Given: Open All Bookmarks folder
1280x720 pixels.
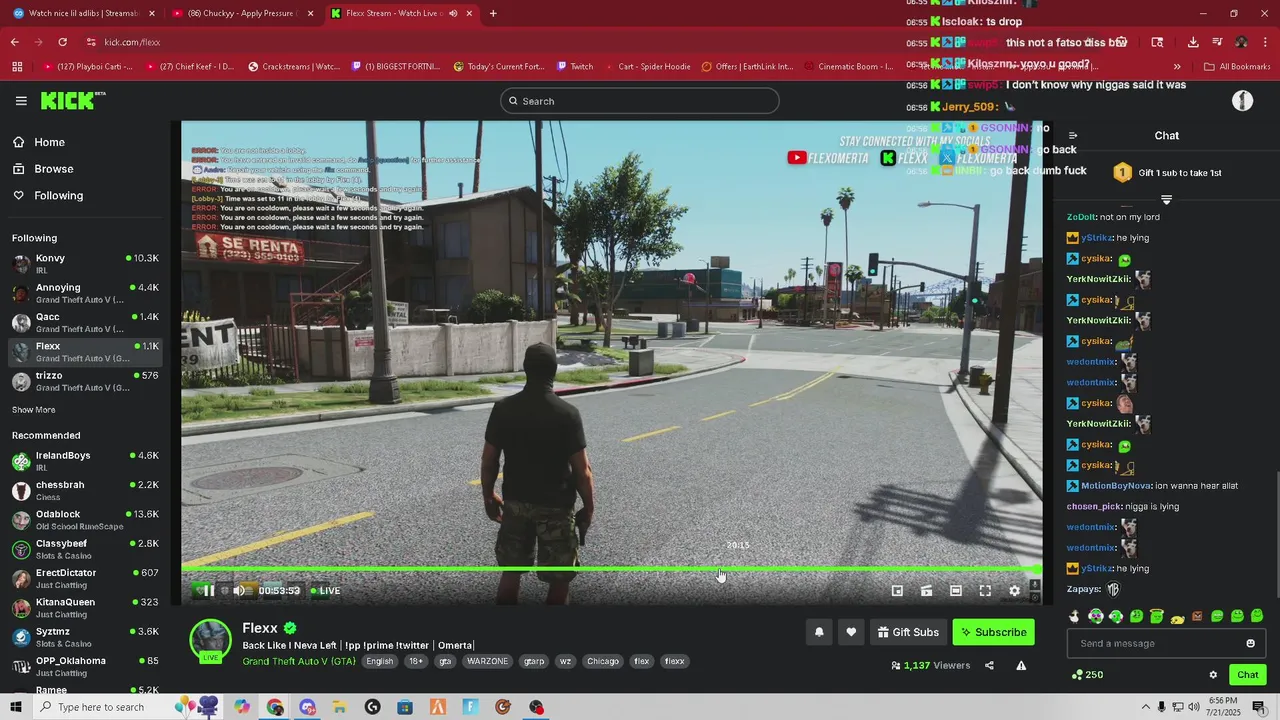Looking at the screenshot, I should pyautogui.click(x=1238, y=67).
